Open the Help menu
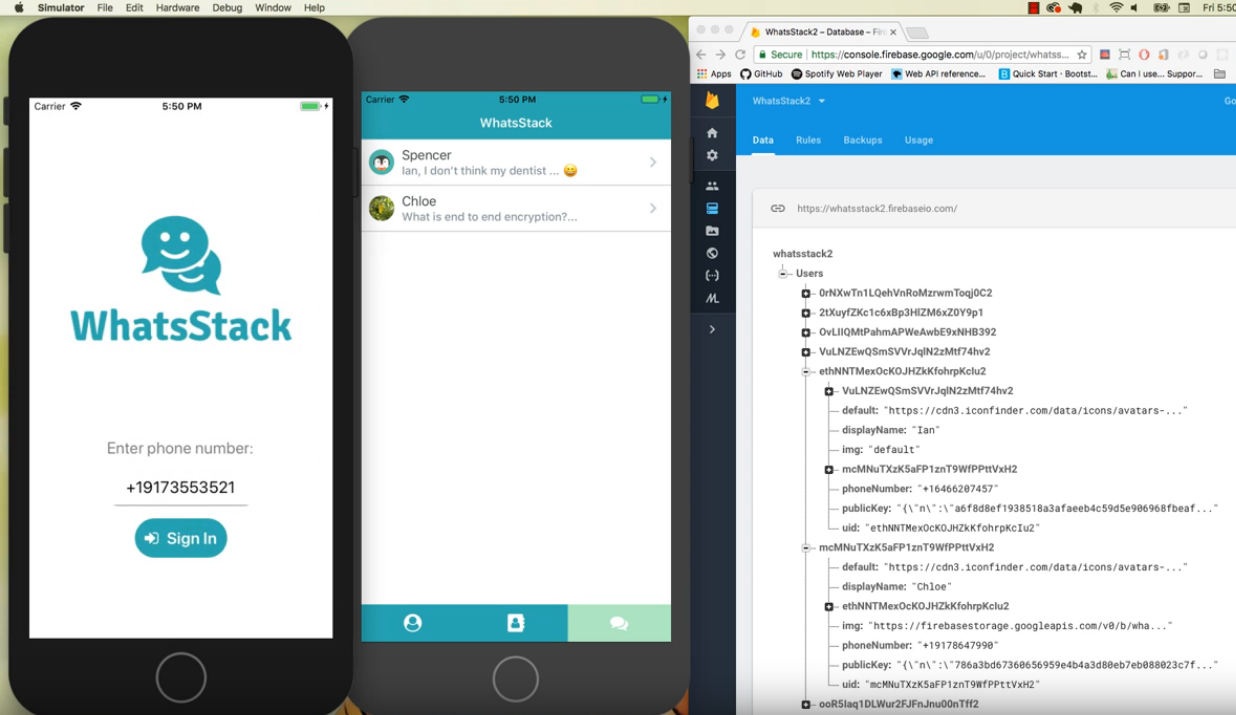This screenshot has width=1236, height=715. [314, 8]
